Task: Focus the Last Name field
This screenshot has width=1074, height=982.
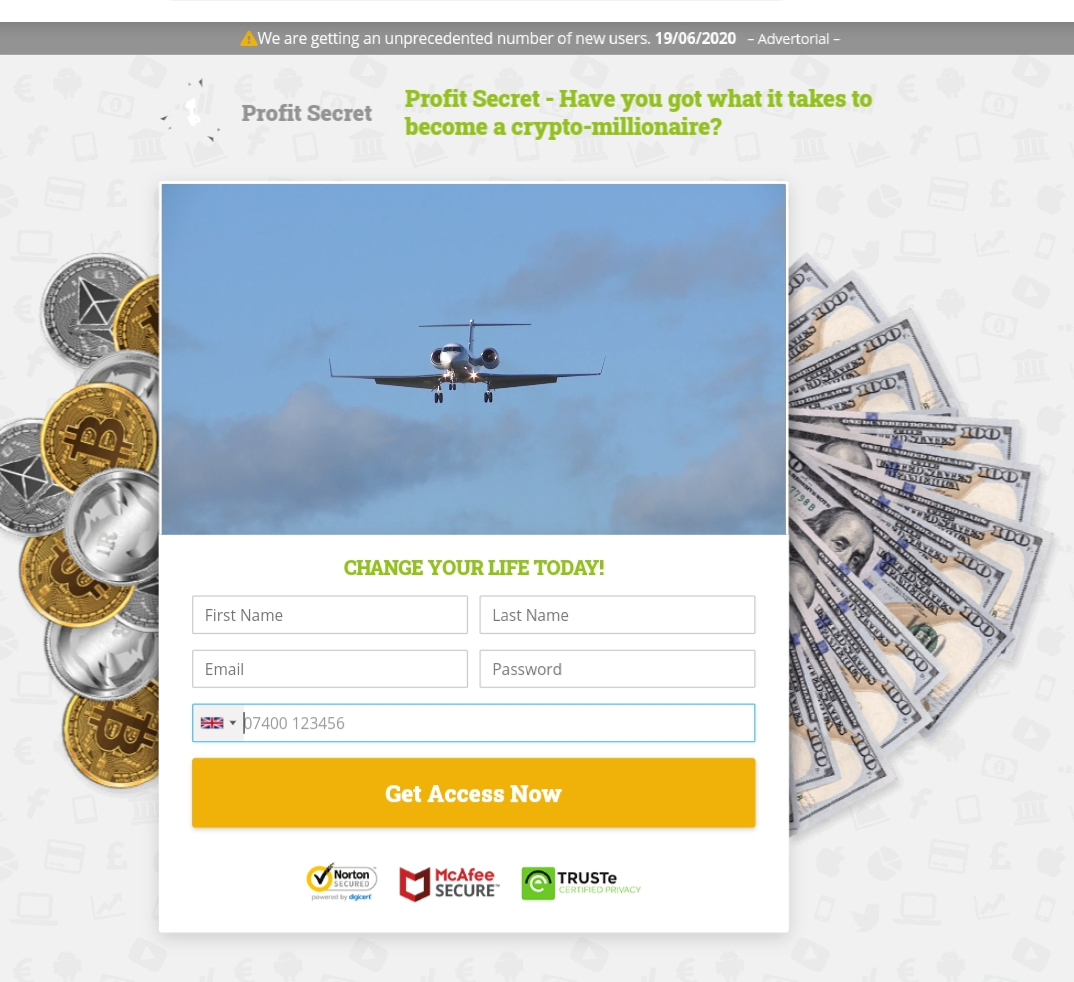Action: tap(617, 614)
